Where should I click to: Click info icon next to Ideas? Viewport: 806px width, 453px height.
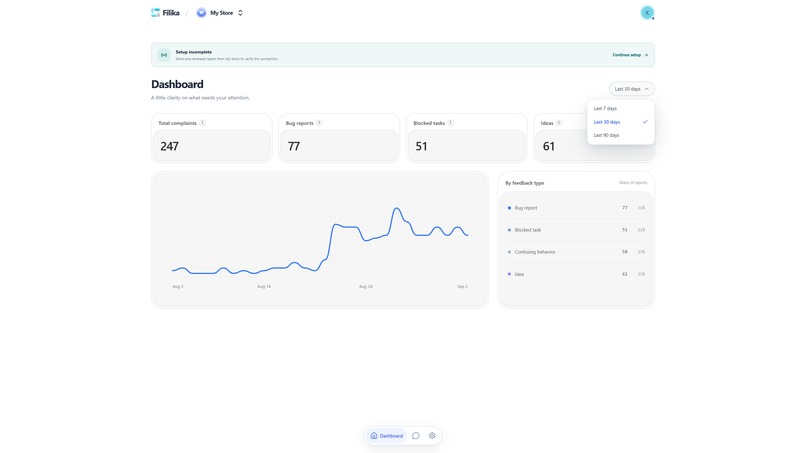(x=559, y=123)
